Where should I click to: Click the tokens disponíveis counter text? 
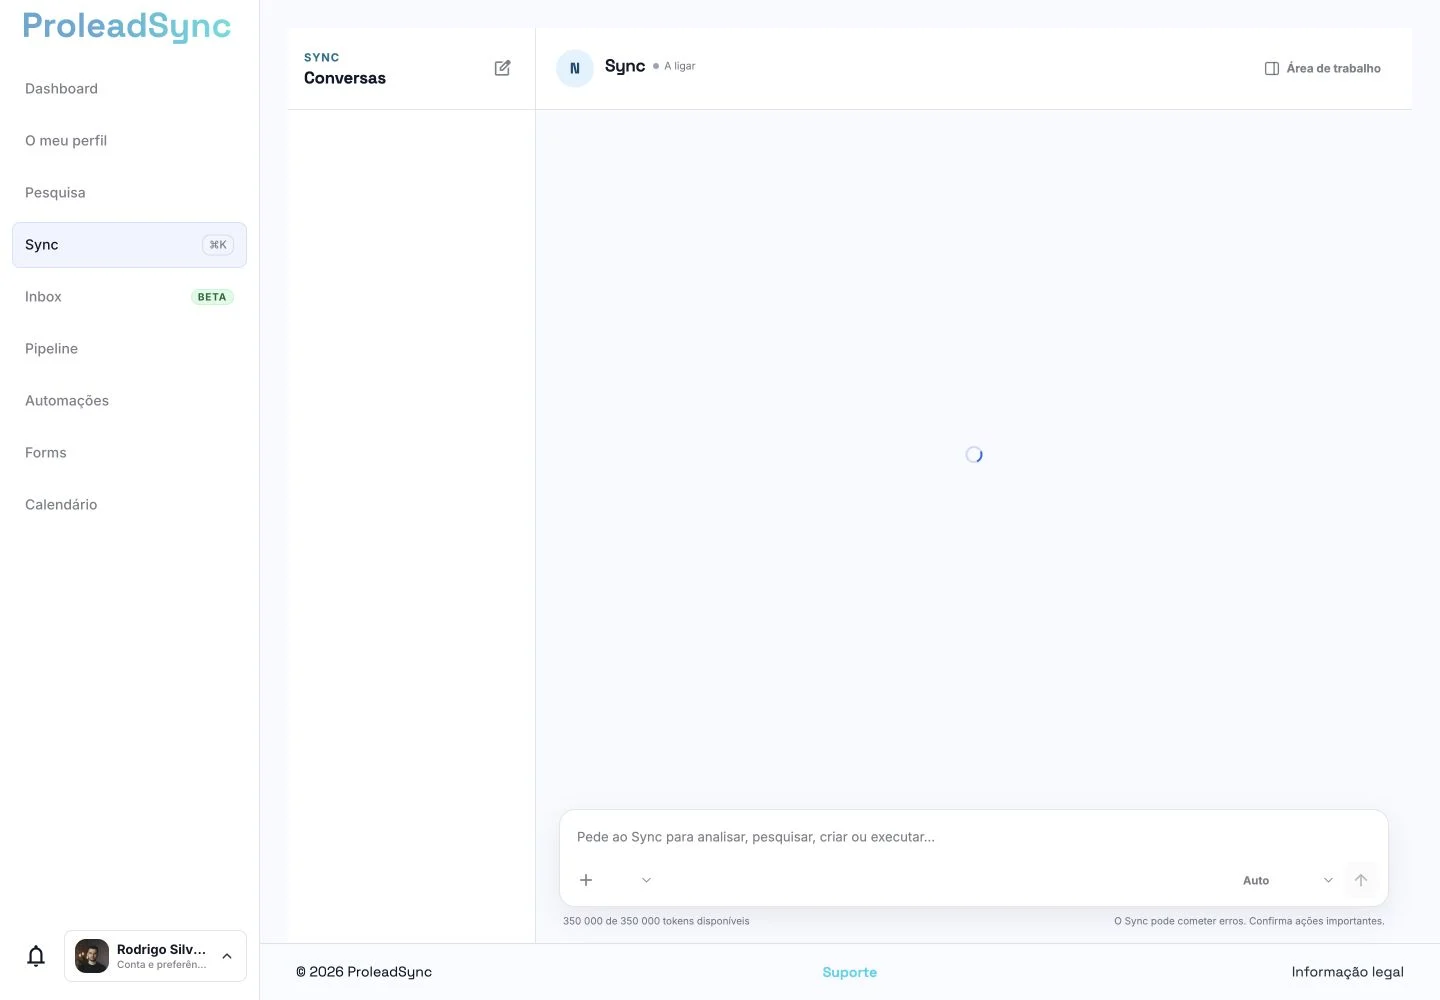(656, 921)
